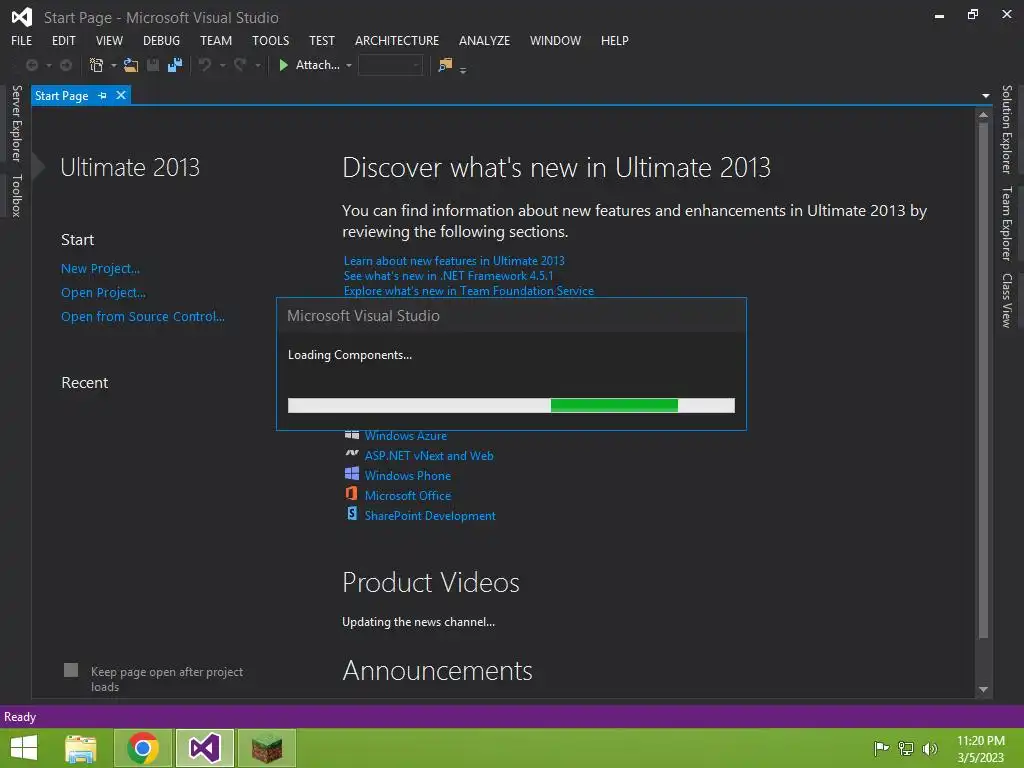Image resolution: width=1024 pixels, height=768 pixels.
Task: Pin the Start Page tab
Action: click(x=103, y=95)
